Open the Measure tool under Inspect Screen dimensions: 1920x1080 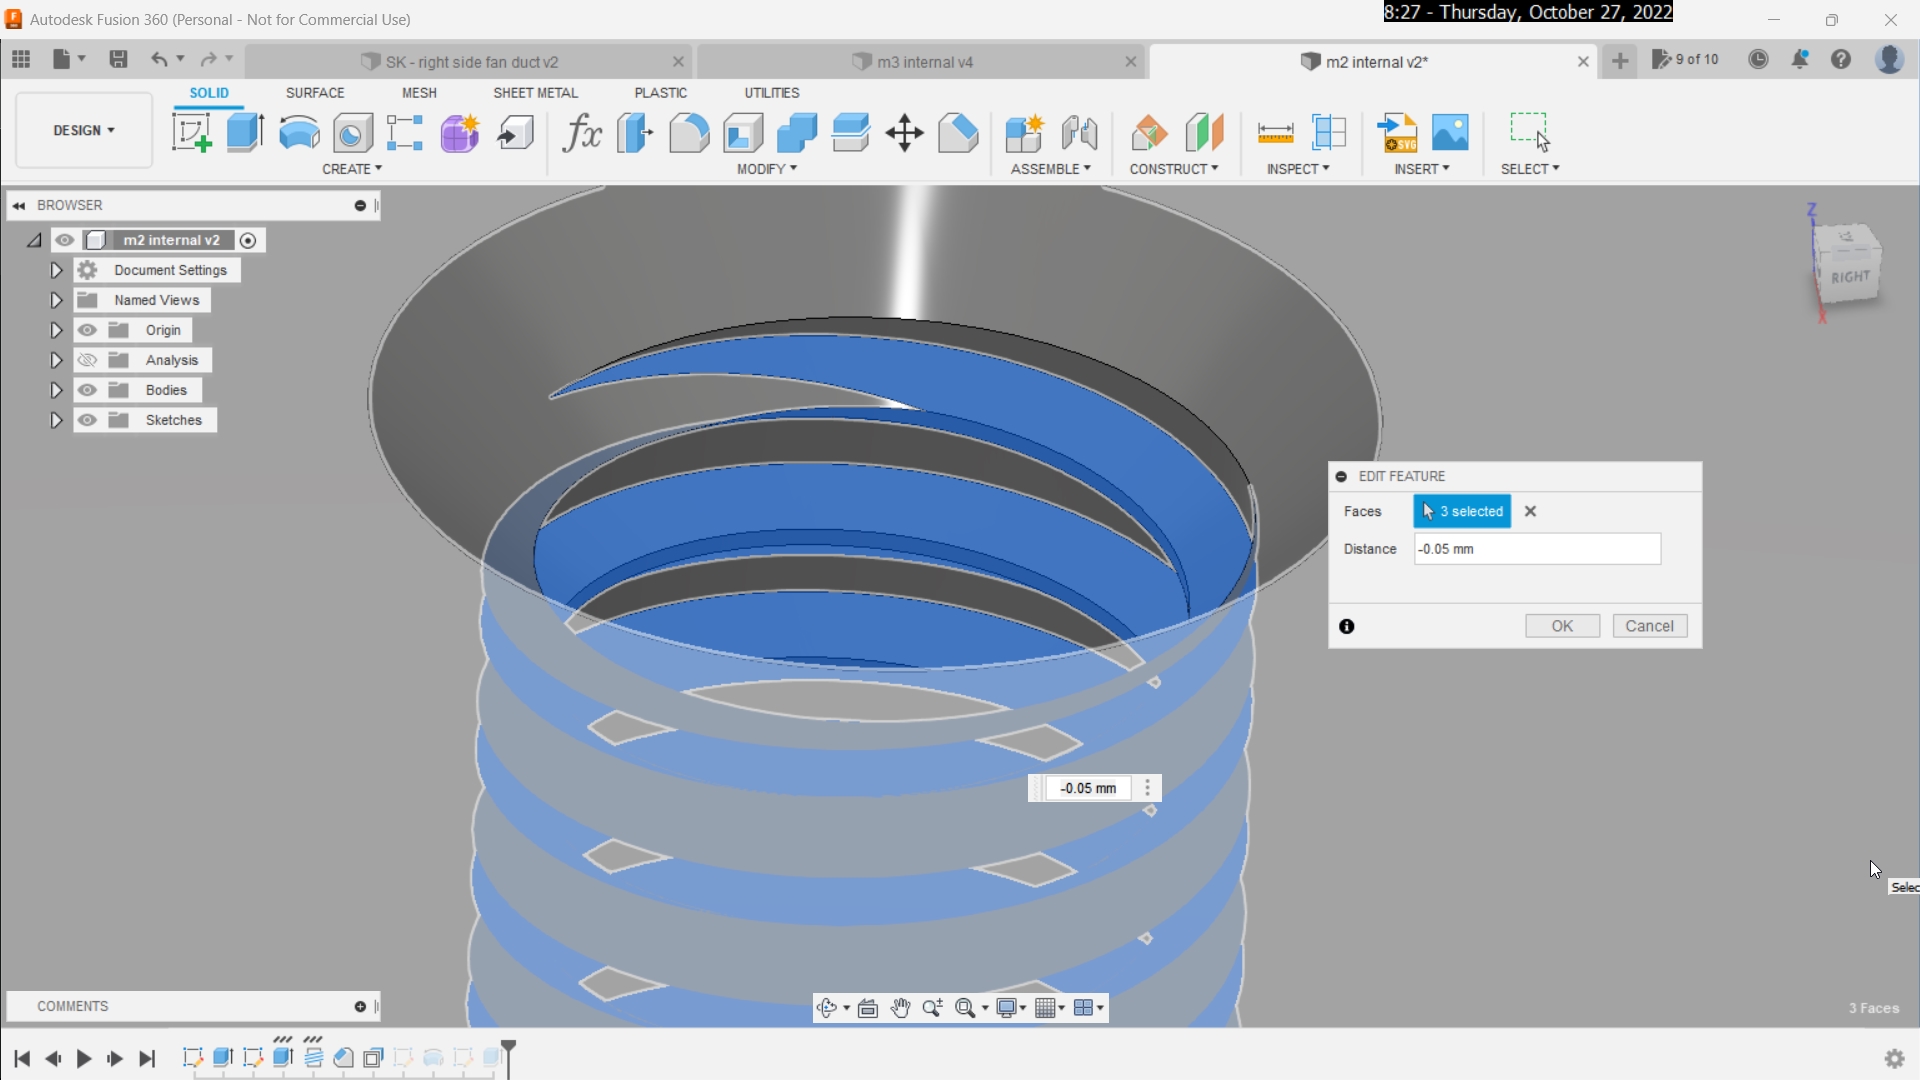coord(1275,133)
